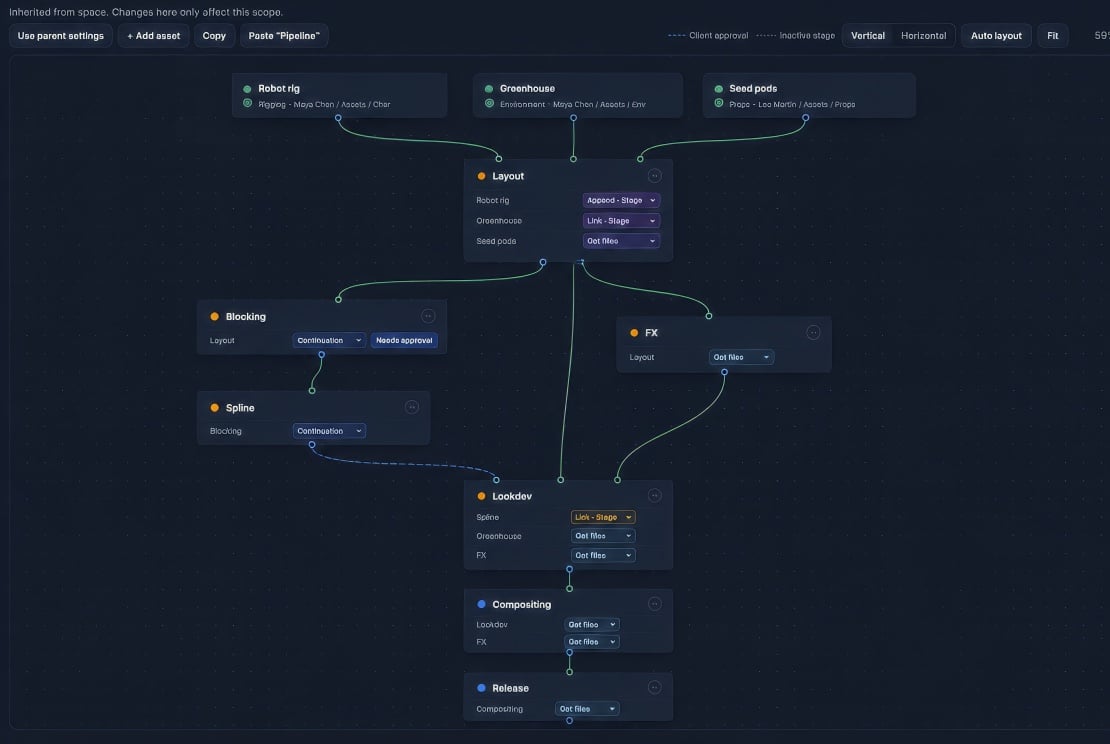Image resolution: width=1110 pixels, height=744 pixels.
Task: Open Compositing's FX Get files dropdown
Action: 592,641
